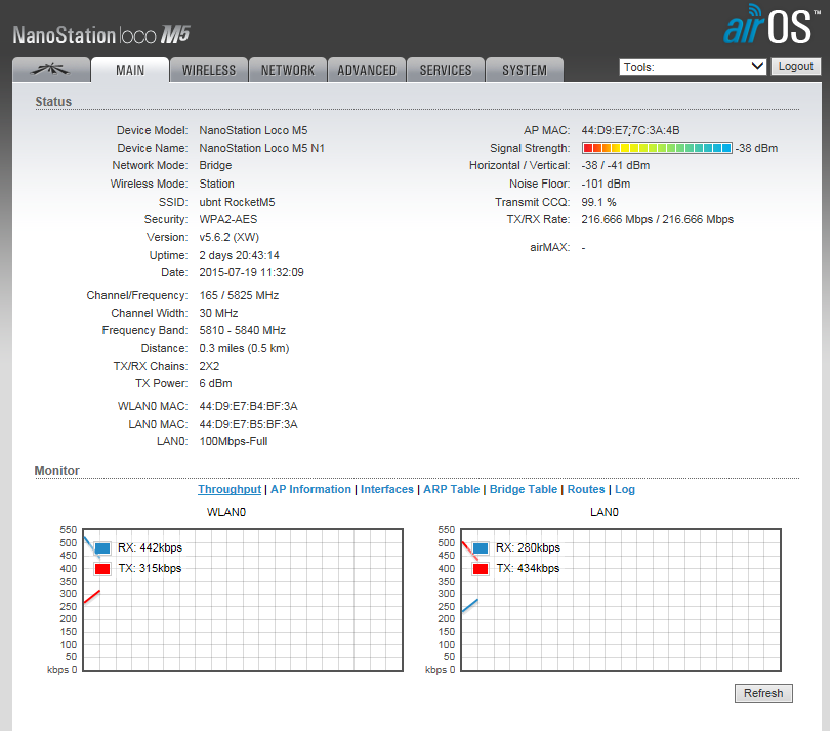Click the TX Power value 6 dBm
Viewport: 830px width, 731px height.
pos(215,383)
